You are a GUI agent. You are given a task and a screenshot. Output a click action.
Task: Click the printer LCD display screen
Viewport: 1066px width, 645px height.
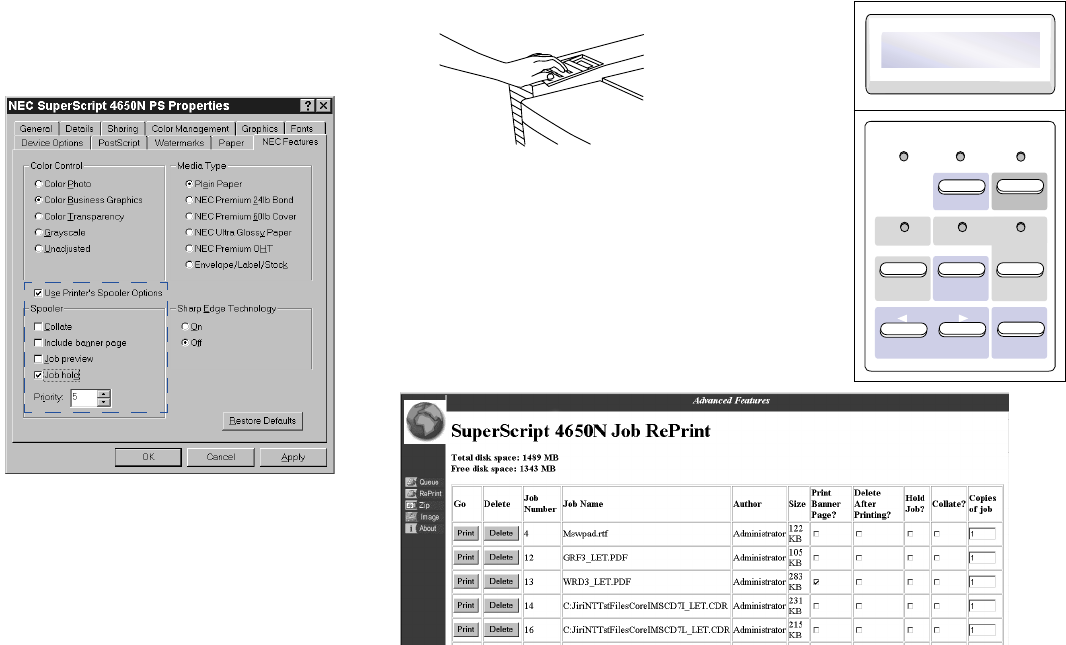pos(960,50)
